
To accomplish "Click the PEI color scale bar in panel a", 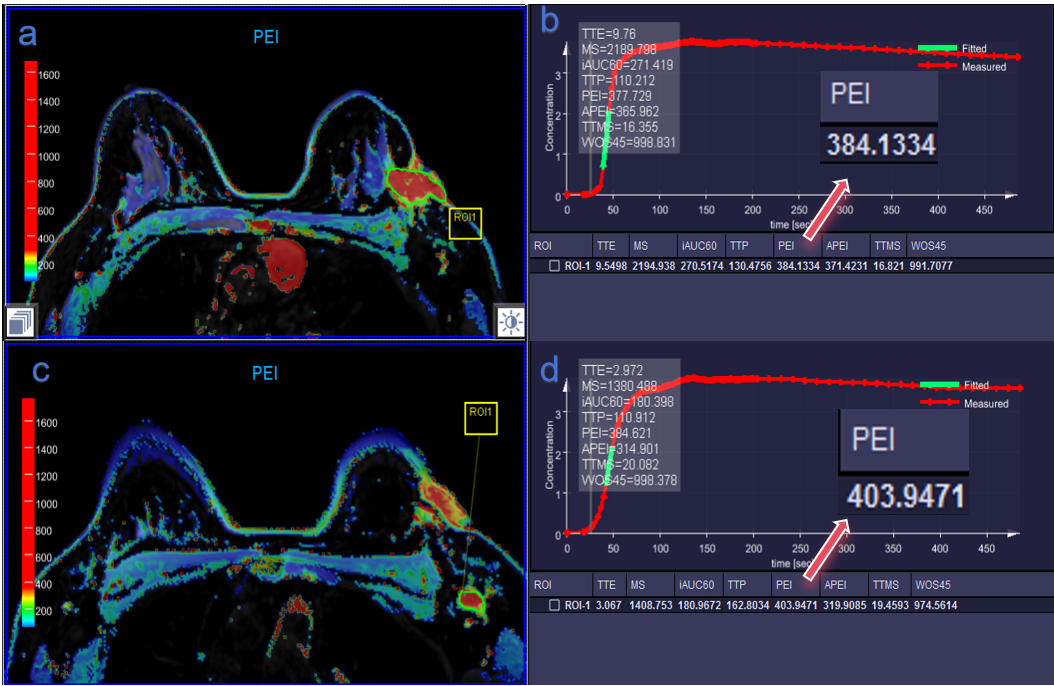I will pos(31,171).
